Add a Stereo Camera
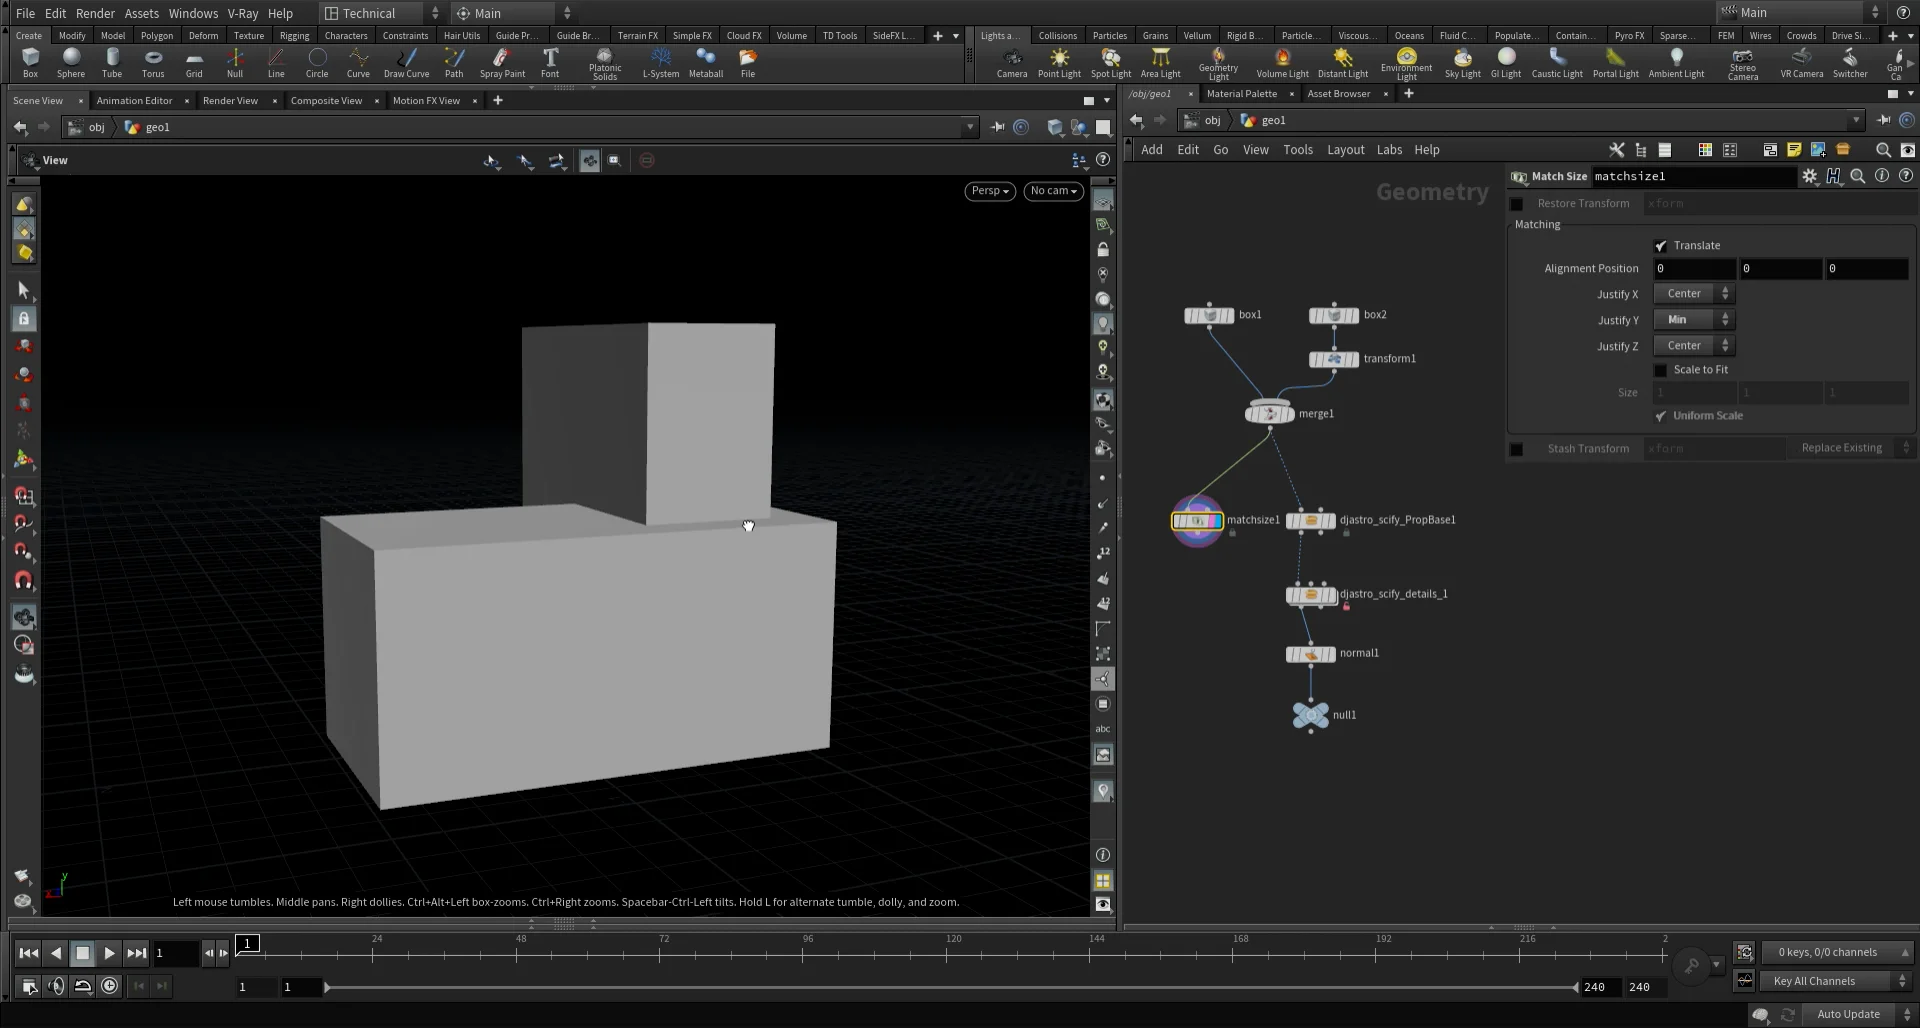Screen dimensions: 1920x1028 click(1743, 62)
